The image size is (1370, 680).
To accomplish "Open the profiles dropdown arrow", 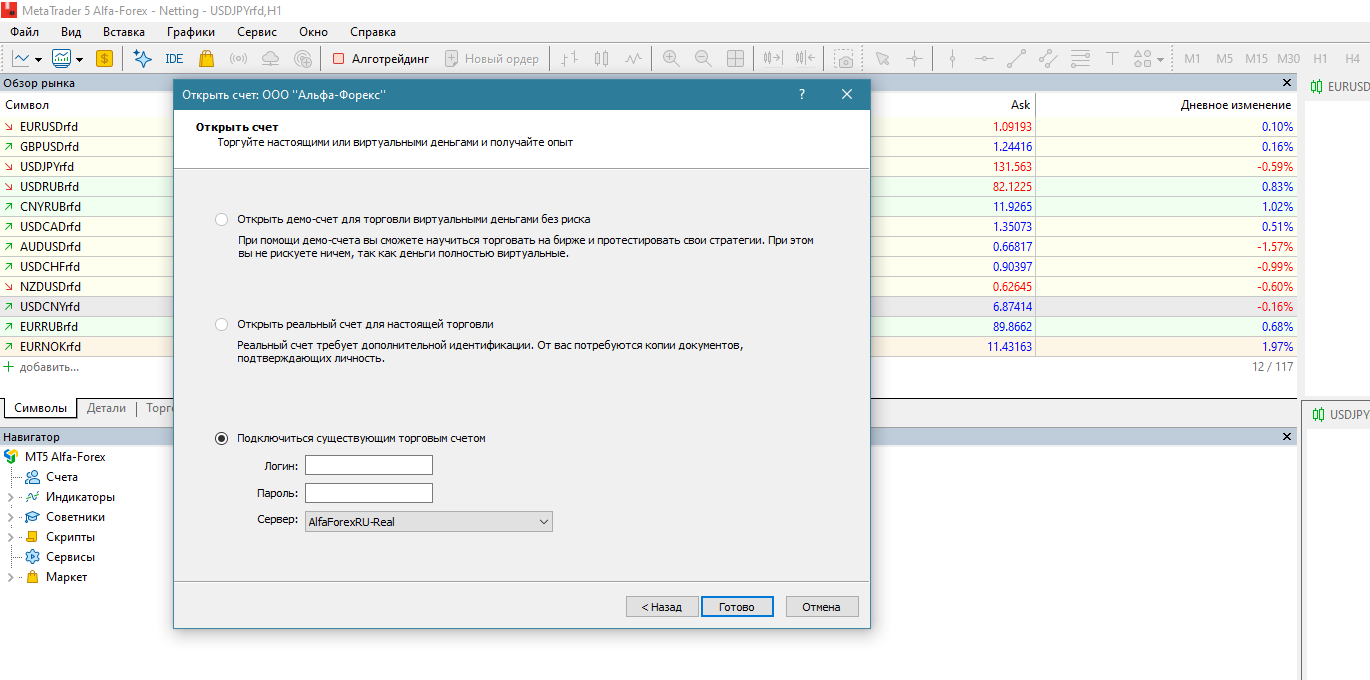I will pos(79,59).
